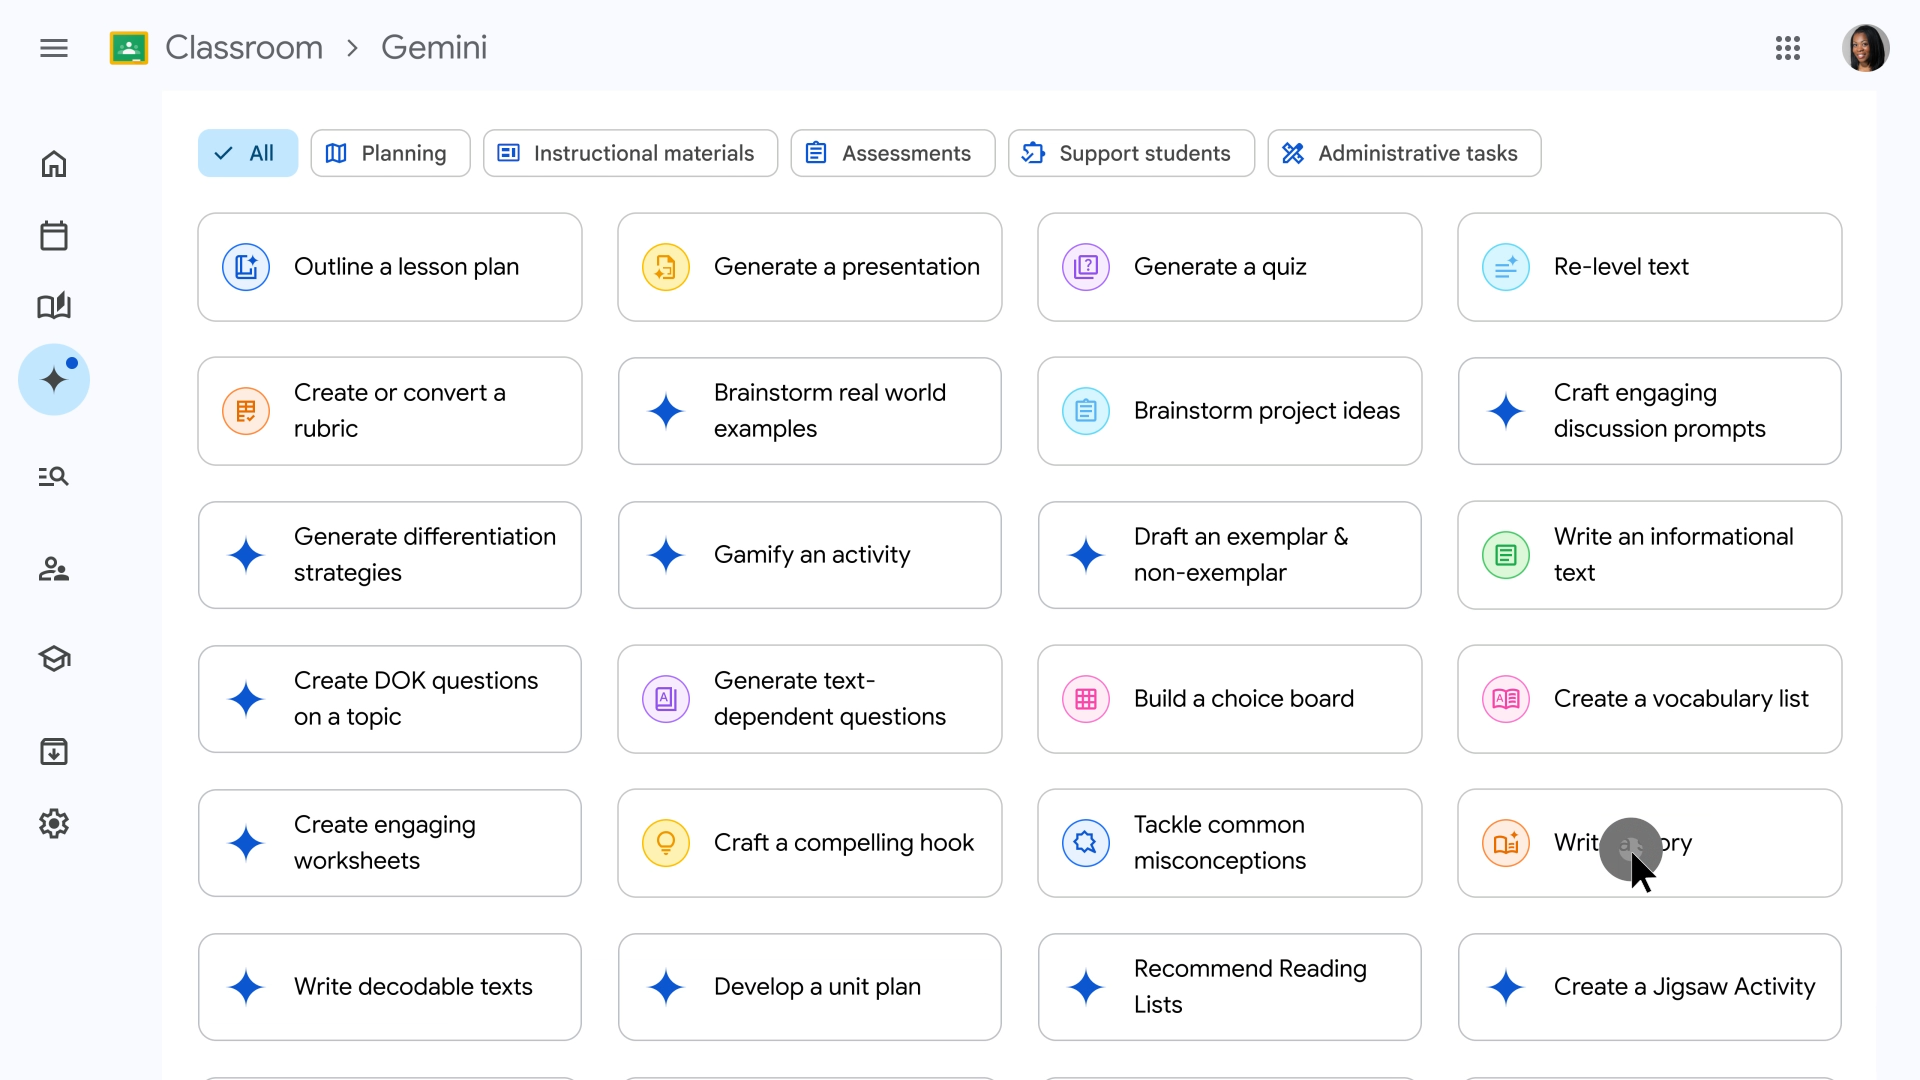Select the Gemini sparkle sidebar icon
Screen dimensions: 1920x1080
54,380
